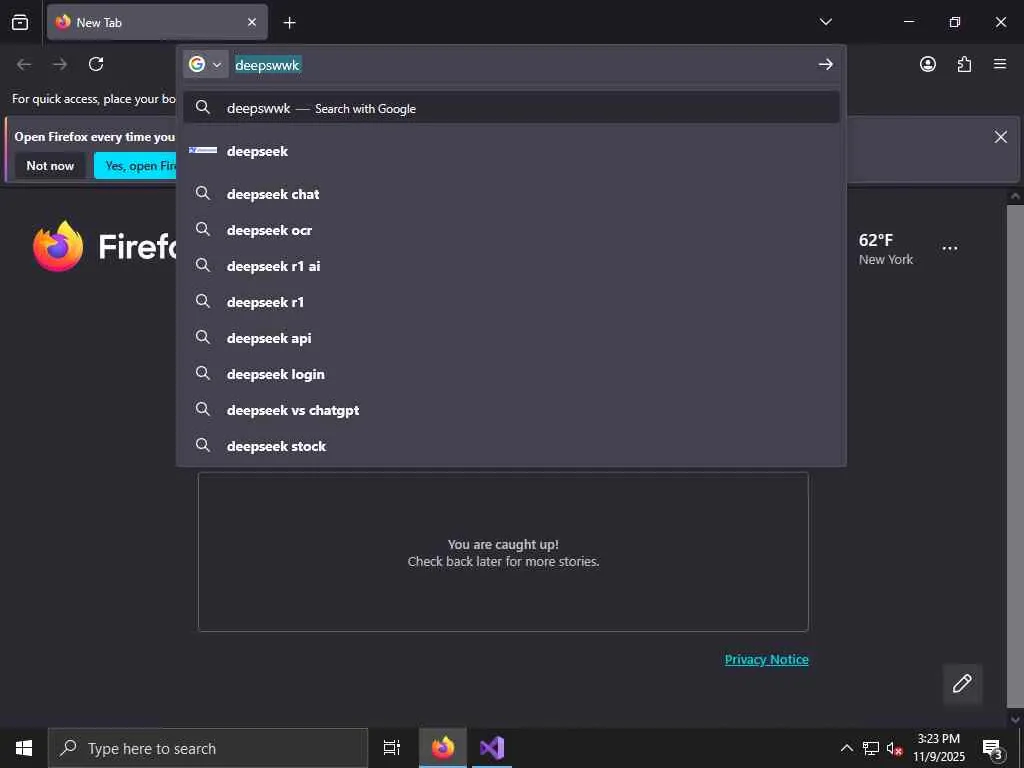Pick the 'deepseek chat' suggestion
The width and height of the screenshot is (1024, 768).
[x=511, y=194]
